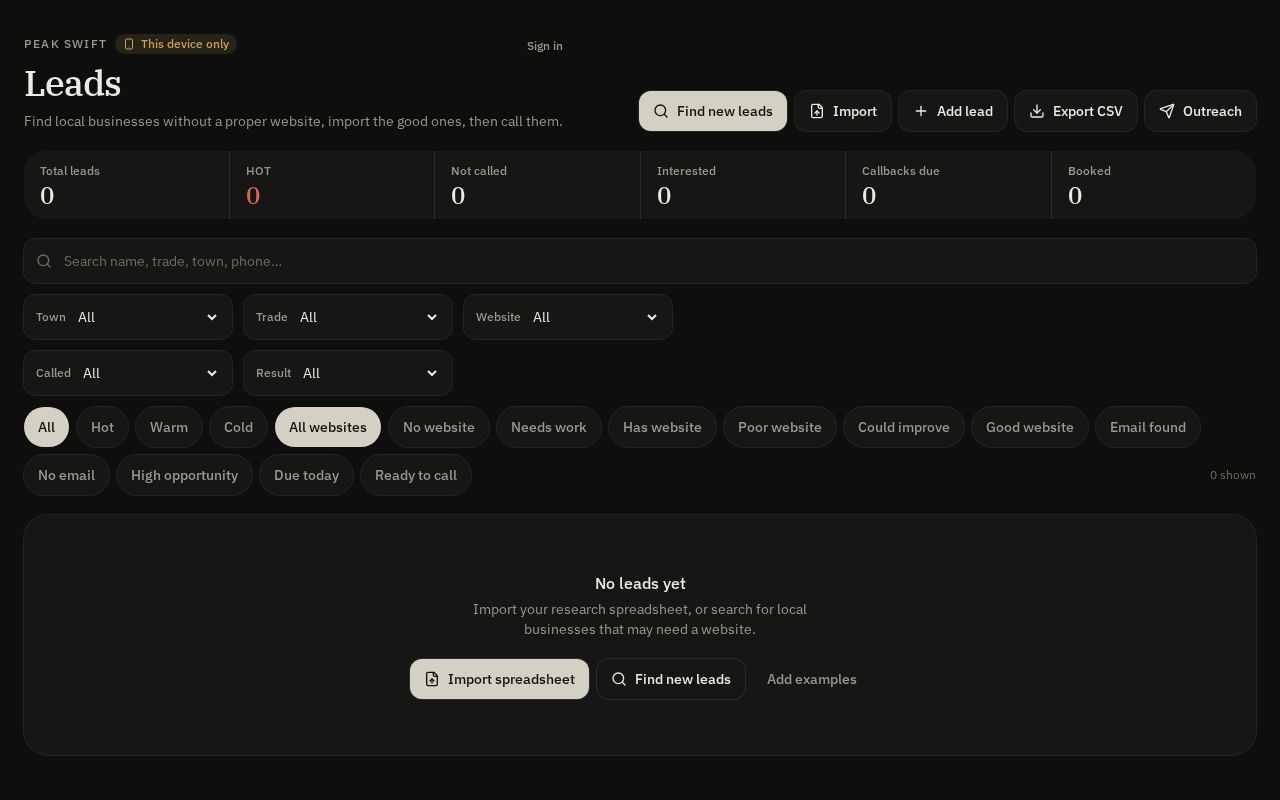This screenshot has height=800, width=1280.
Task: Toggle the Poor website filter chip
Action: pyautogui.click(x=780, y=427)
